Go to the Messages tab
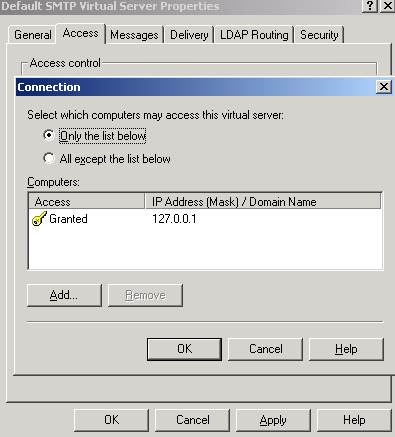The image size is (395, 437). (134, 35)
